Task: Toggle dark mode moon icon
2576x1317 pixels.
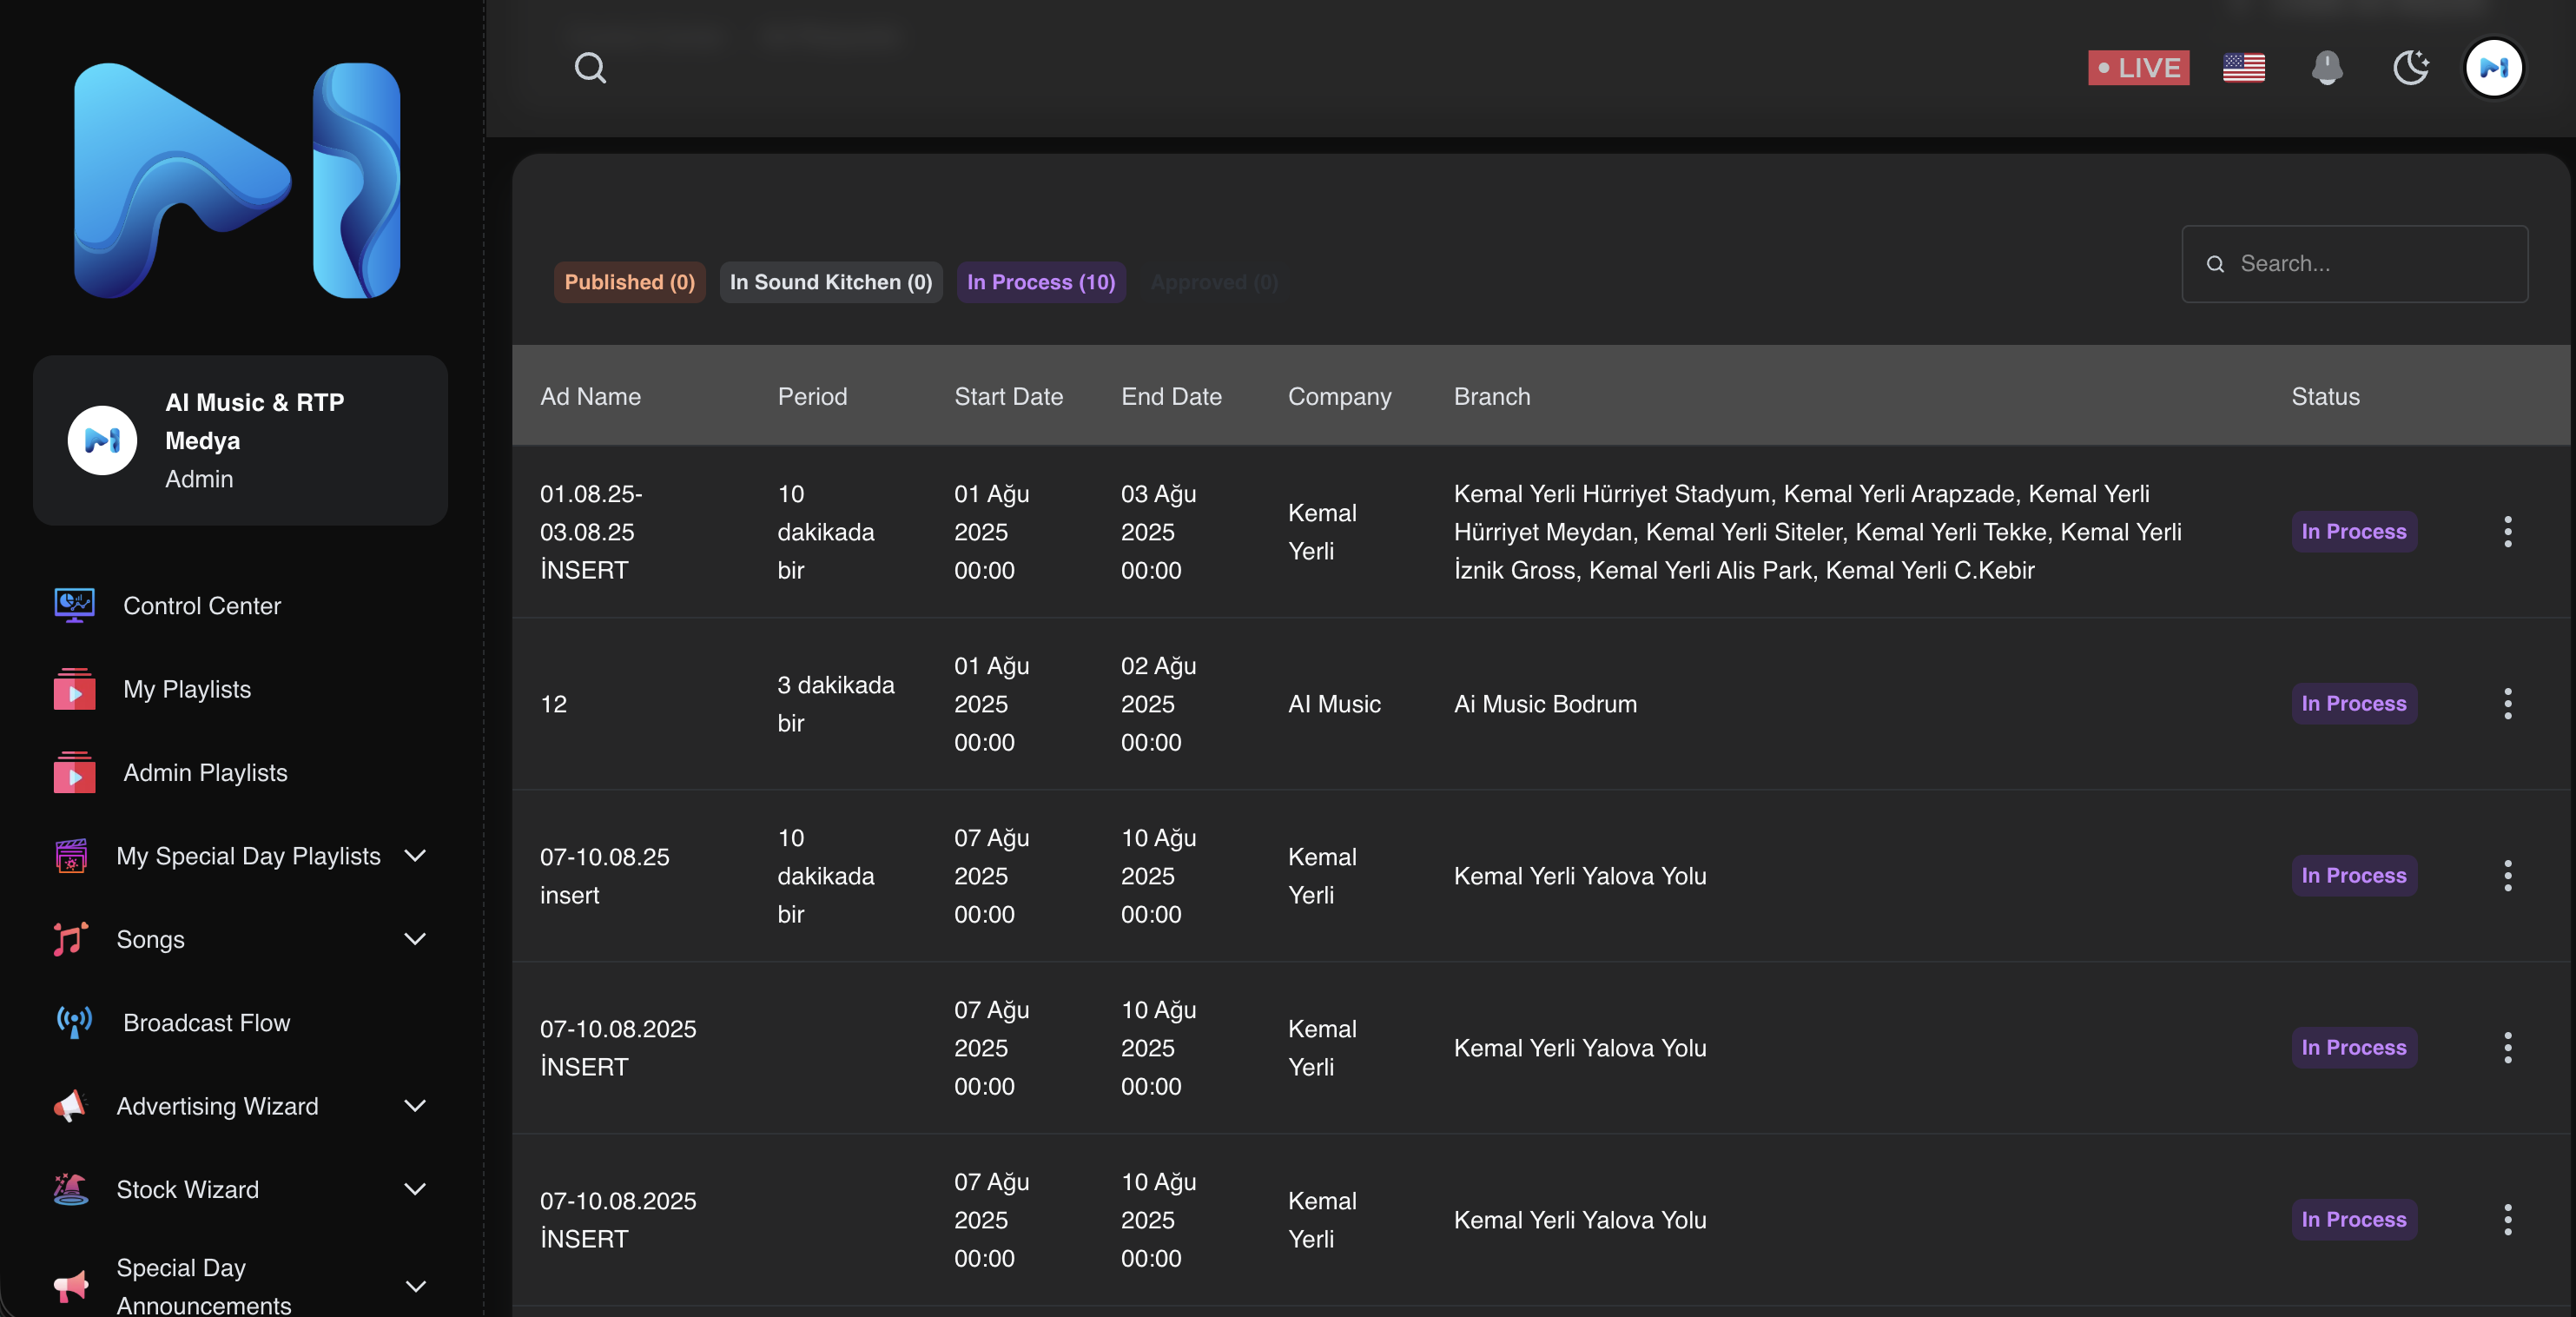Action: coord(2410,68)
